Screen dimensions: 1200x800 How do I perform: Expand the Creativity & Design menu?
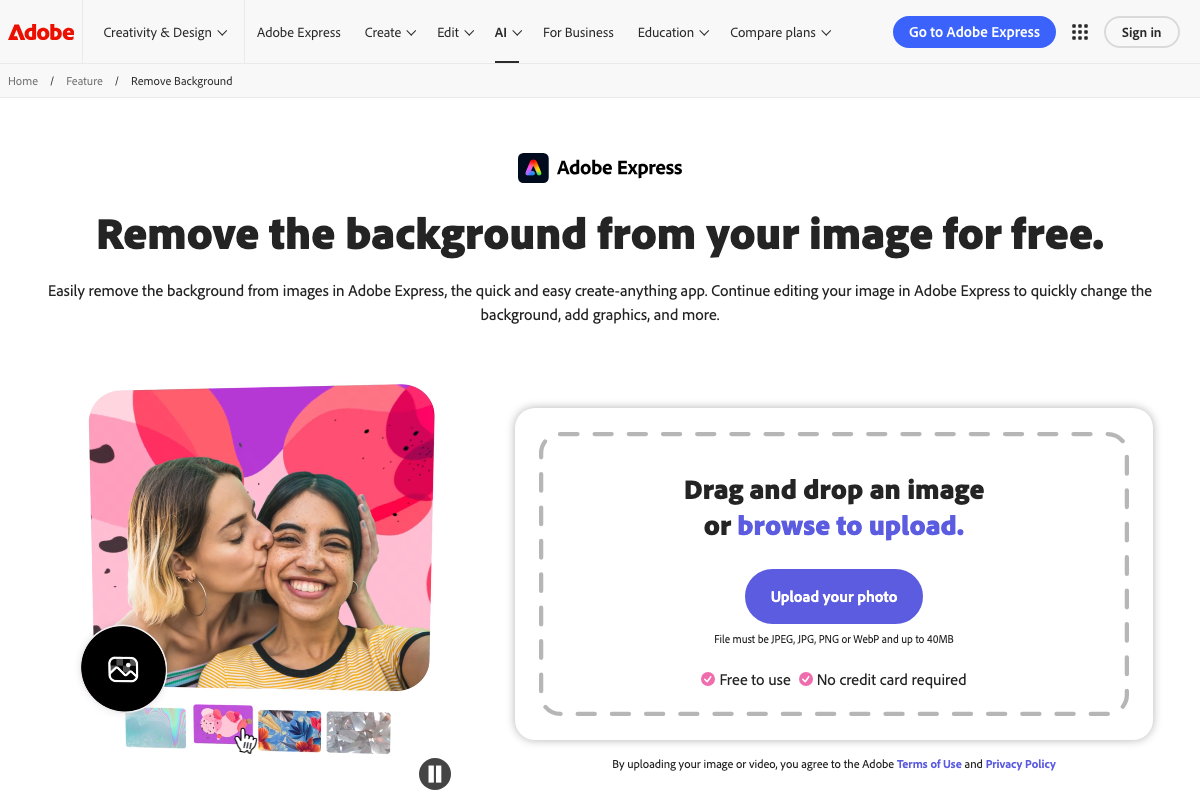pos(163,31)
